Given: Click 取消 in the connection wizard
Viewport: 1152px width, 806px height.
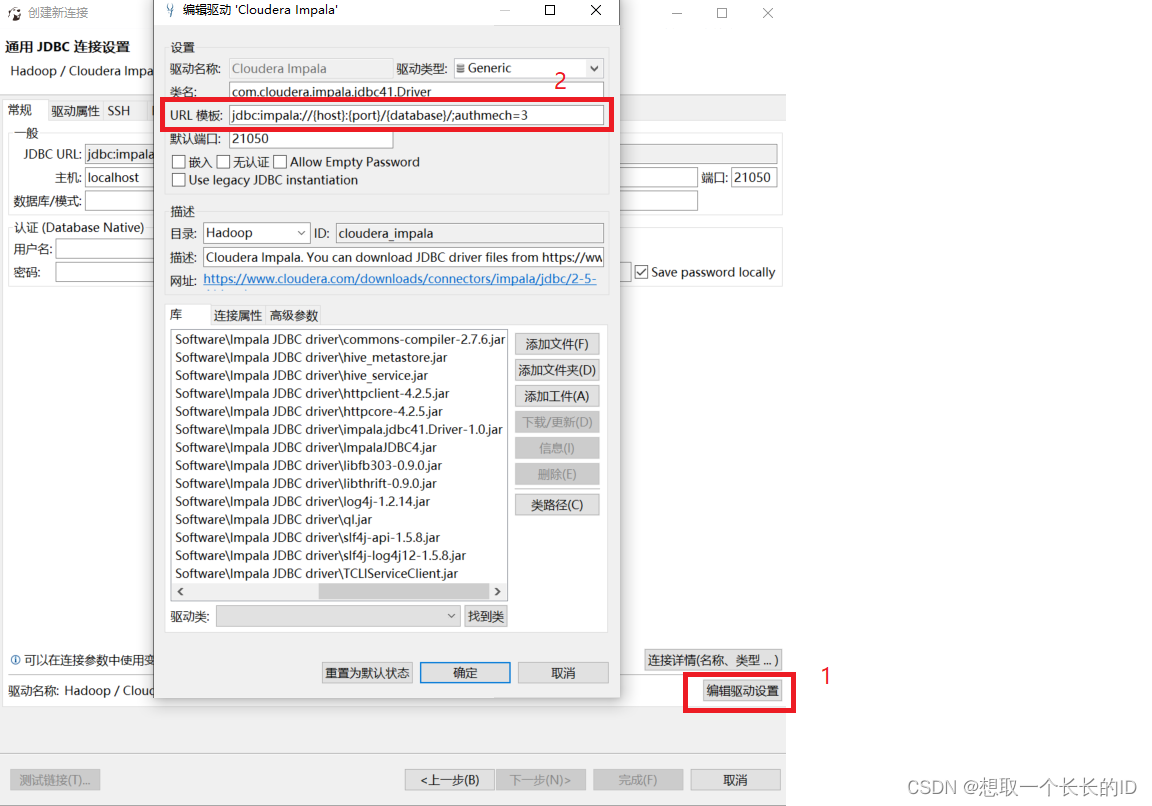Looking at the screenshot, I should click(x=735, y=780).
